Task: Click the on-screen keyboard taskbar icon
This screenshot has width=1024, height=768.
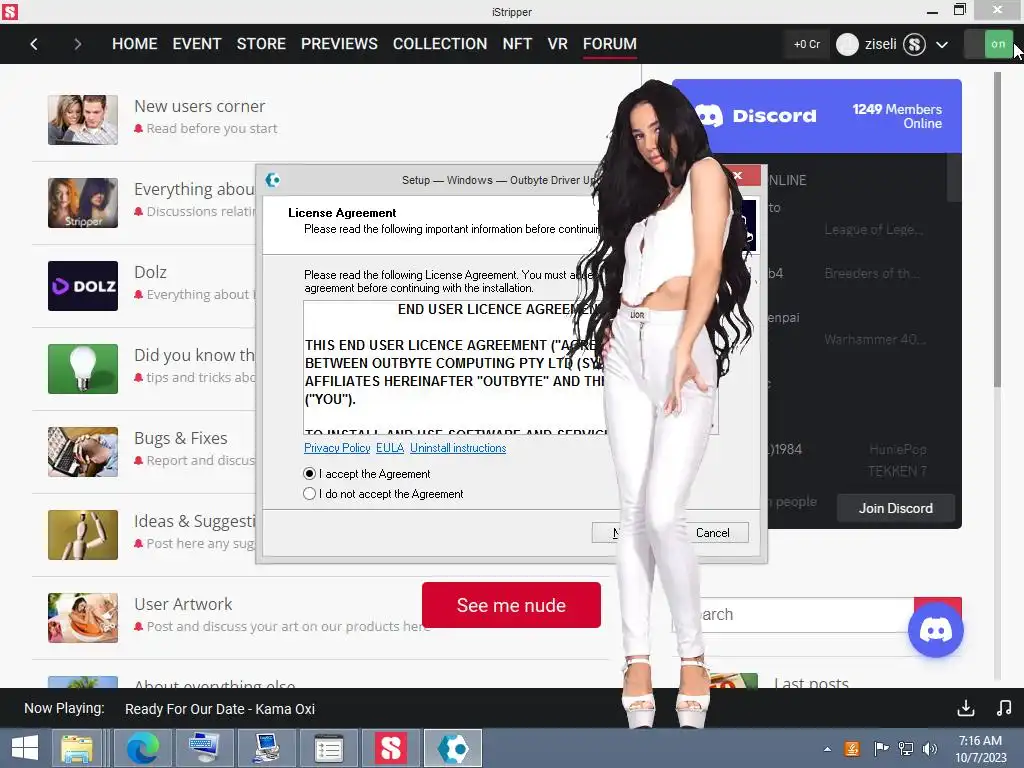Action: tap(204, 748)
